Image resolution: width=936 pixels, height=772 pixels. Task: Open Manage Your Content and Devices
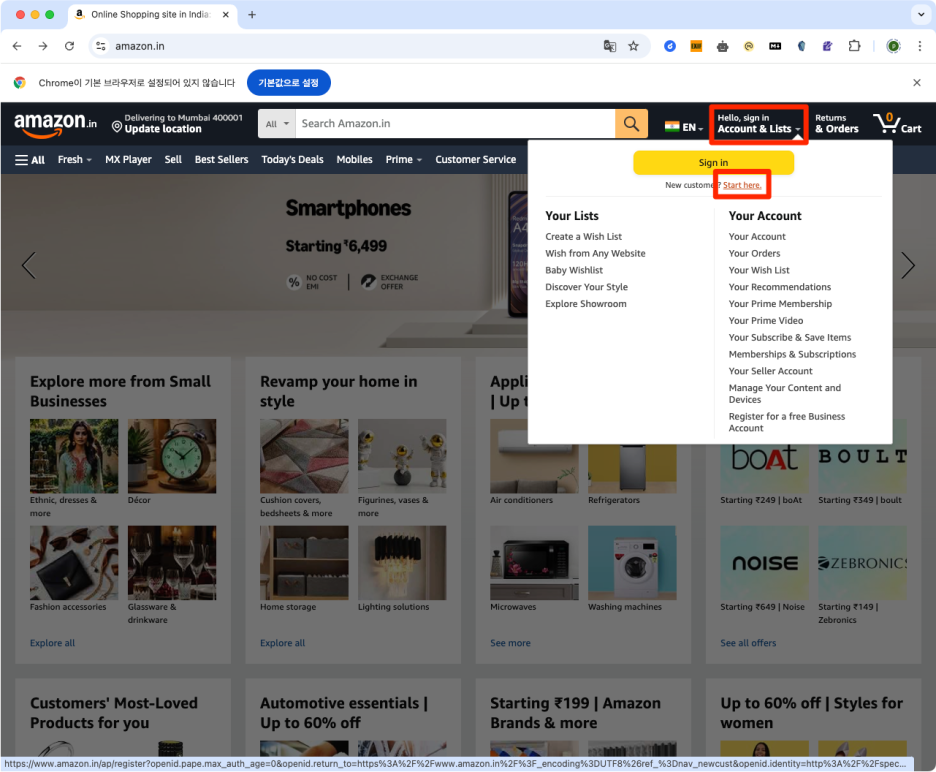pyautogui.click(x=784, y=393)
